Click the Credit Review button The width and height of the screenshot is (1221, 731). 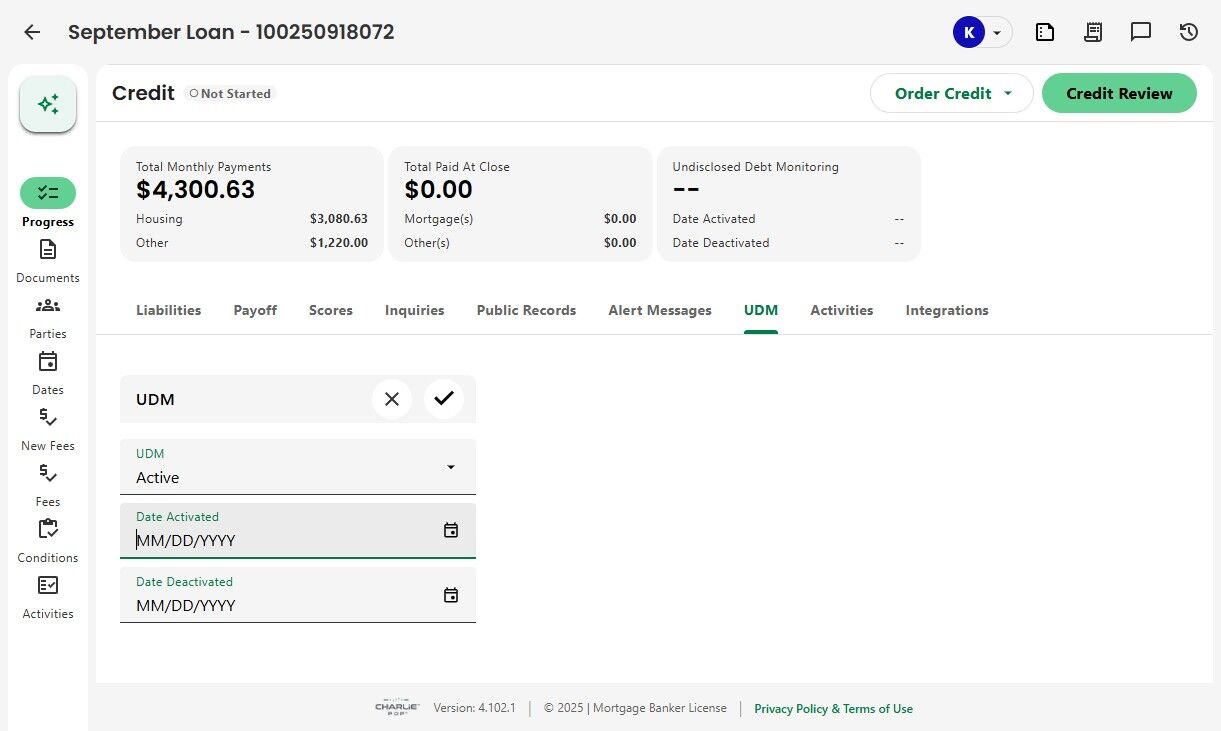click(x=1119, y=93)
